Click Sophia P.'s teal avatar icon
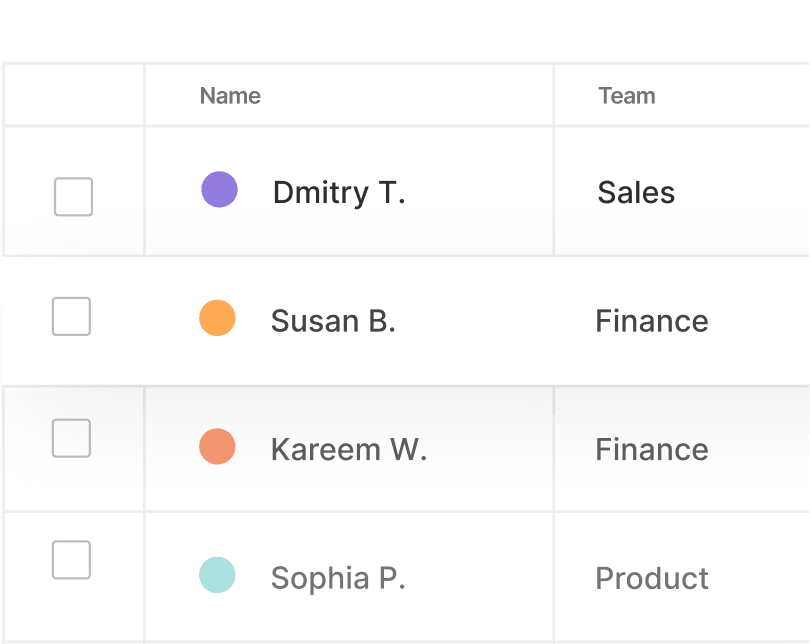 point(217,576)
